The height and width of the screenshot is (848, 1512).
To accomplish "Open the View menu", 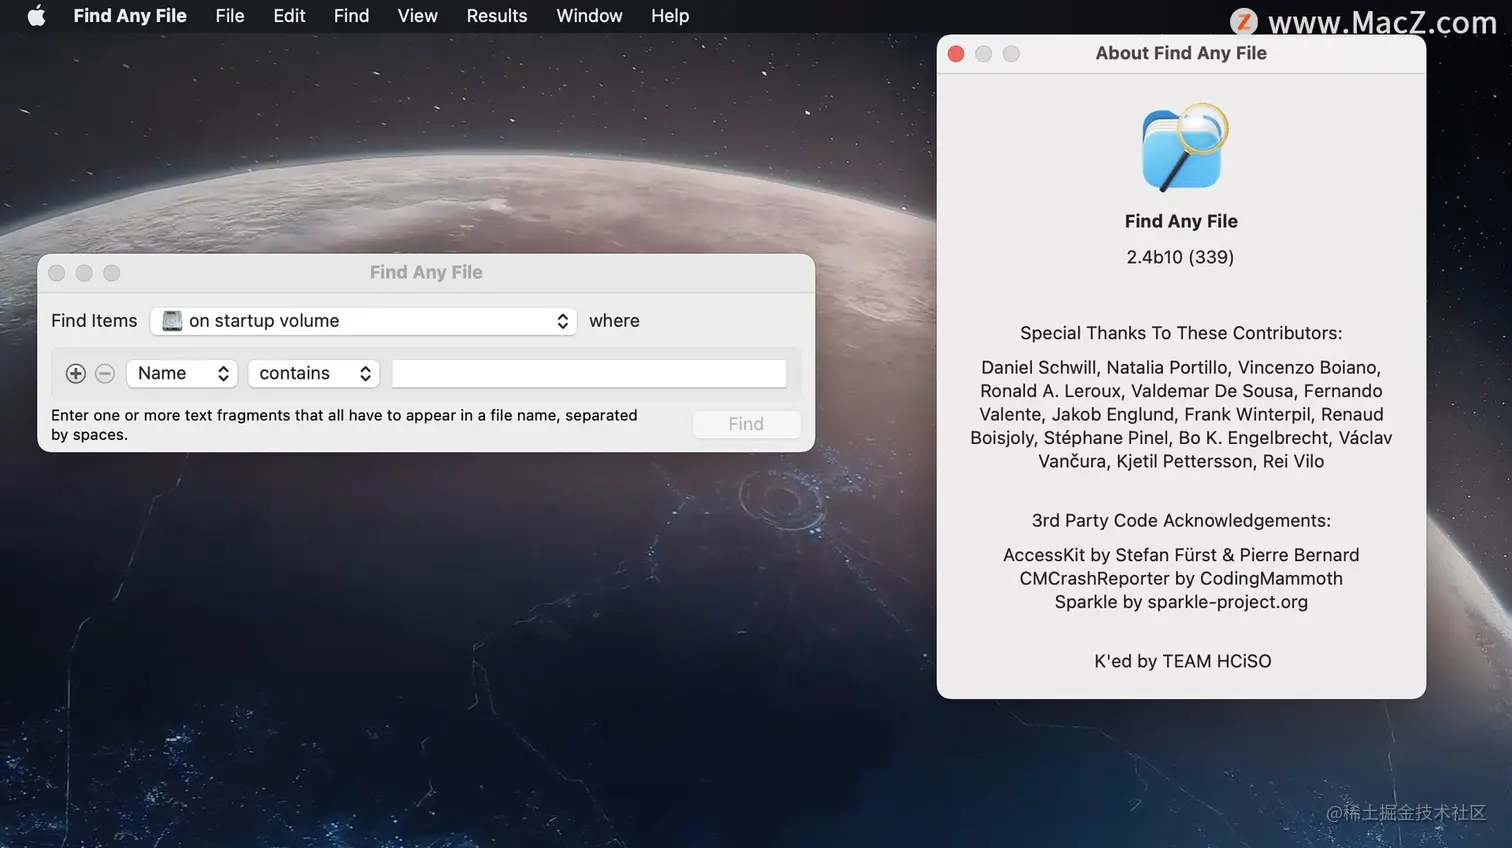I will [417, 16].
